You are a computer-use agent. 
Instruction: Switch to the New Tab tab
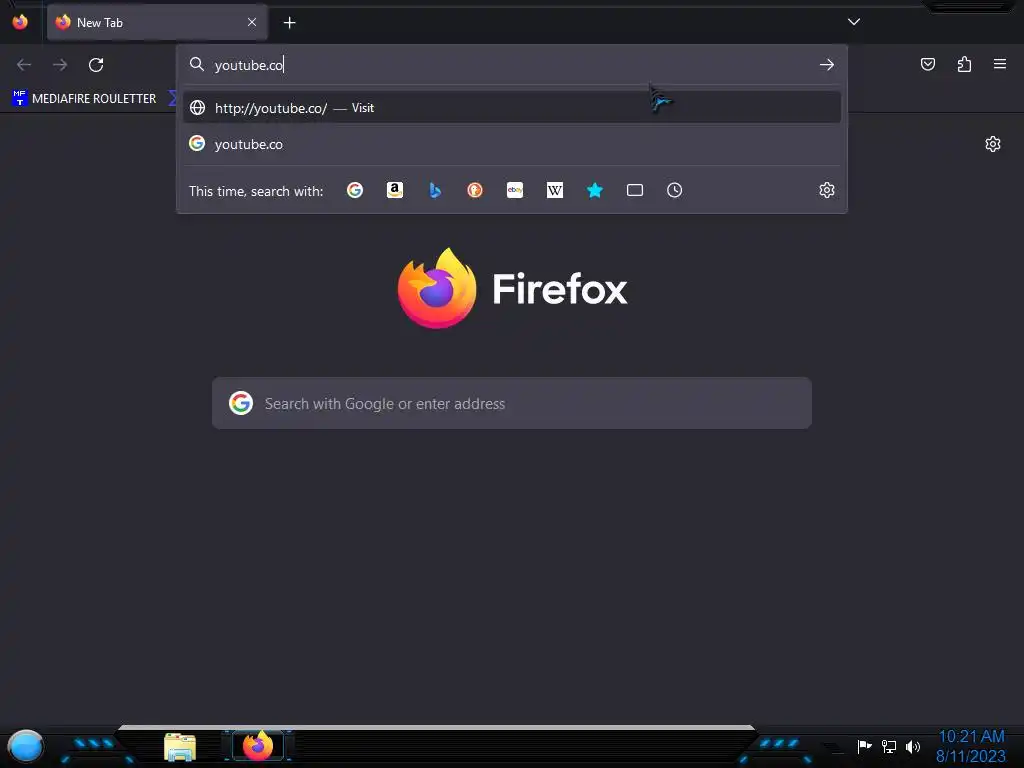[x=157, y=23]
